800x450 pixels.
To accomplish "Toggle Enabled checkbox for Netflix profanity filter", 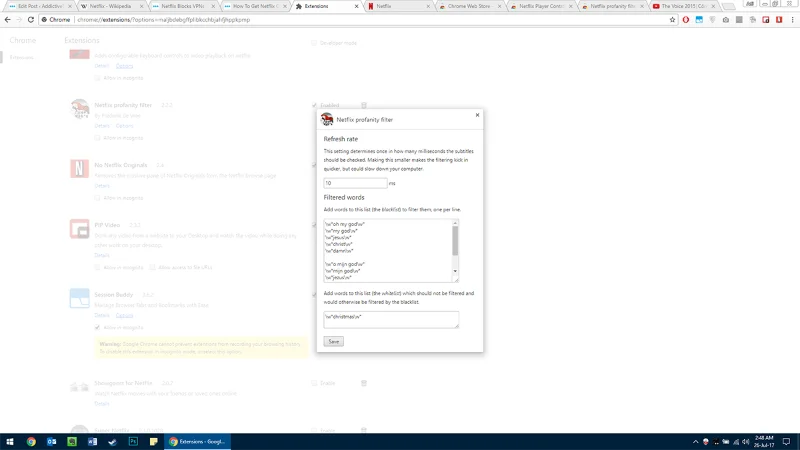I will click(x=314, y=105).
